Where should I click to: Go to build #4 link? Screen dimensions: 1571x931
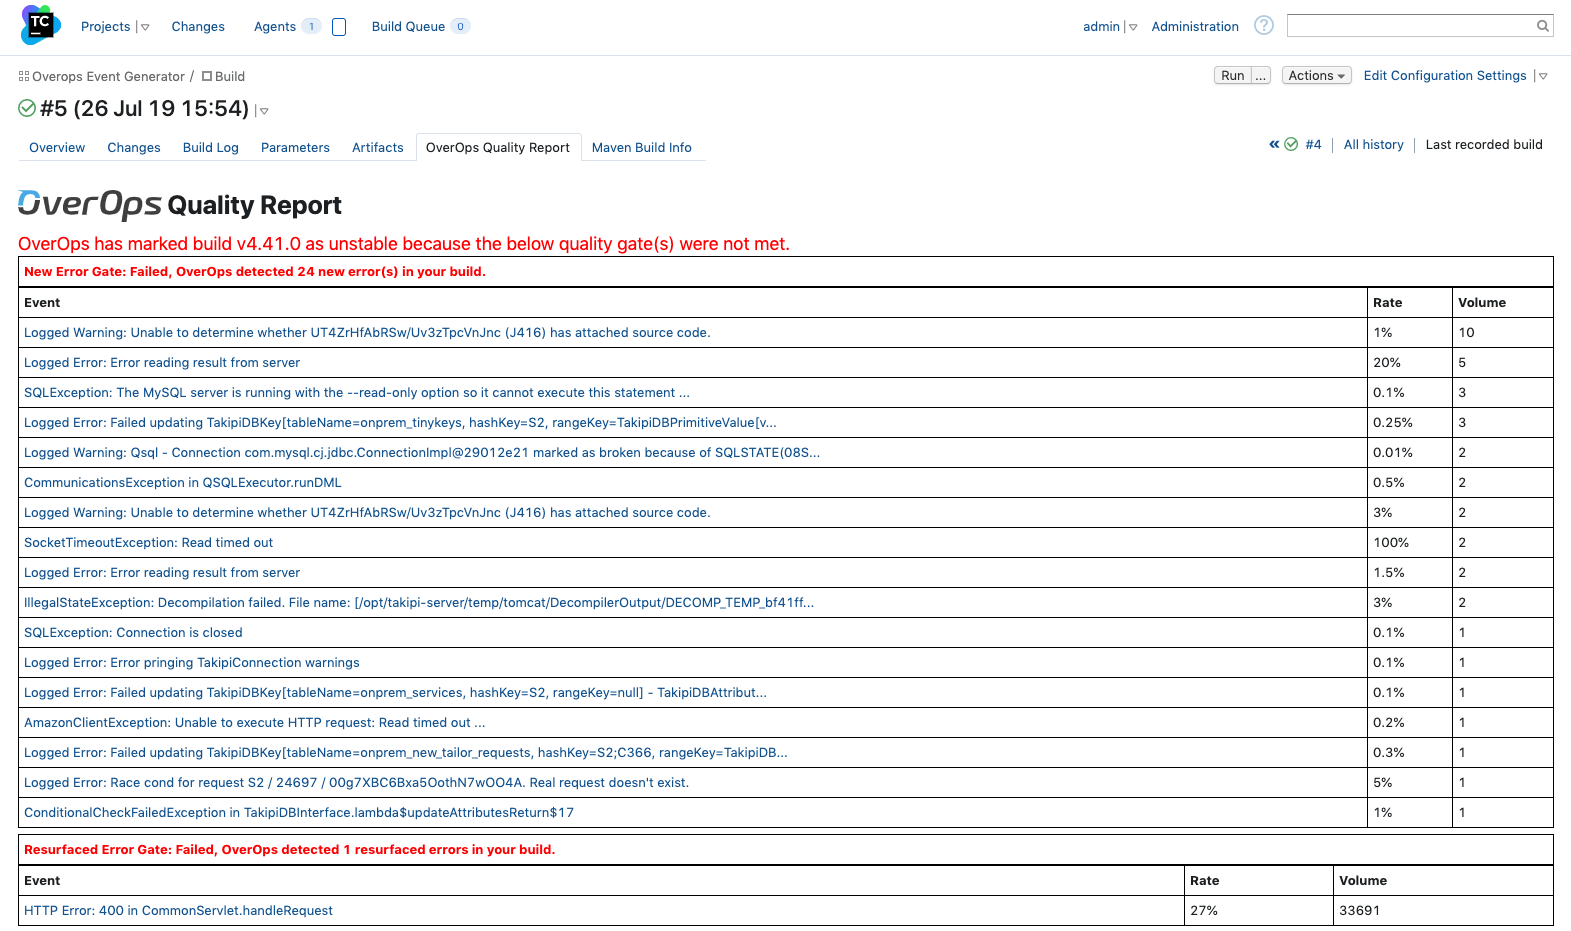pyautogui.click(x=1314, y=144)
